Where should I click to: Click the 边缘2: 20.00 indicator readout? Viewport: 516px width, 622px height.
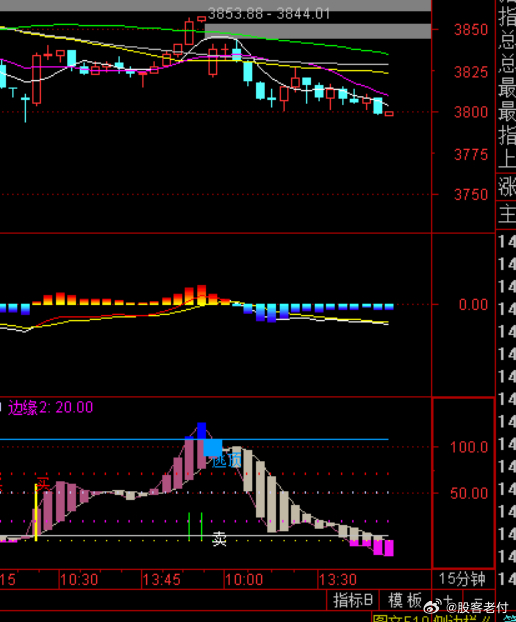pyautogui.click(x=50, y=407)
